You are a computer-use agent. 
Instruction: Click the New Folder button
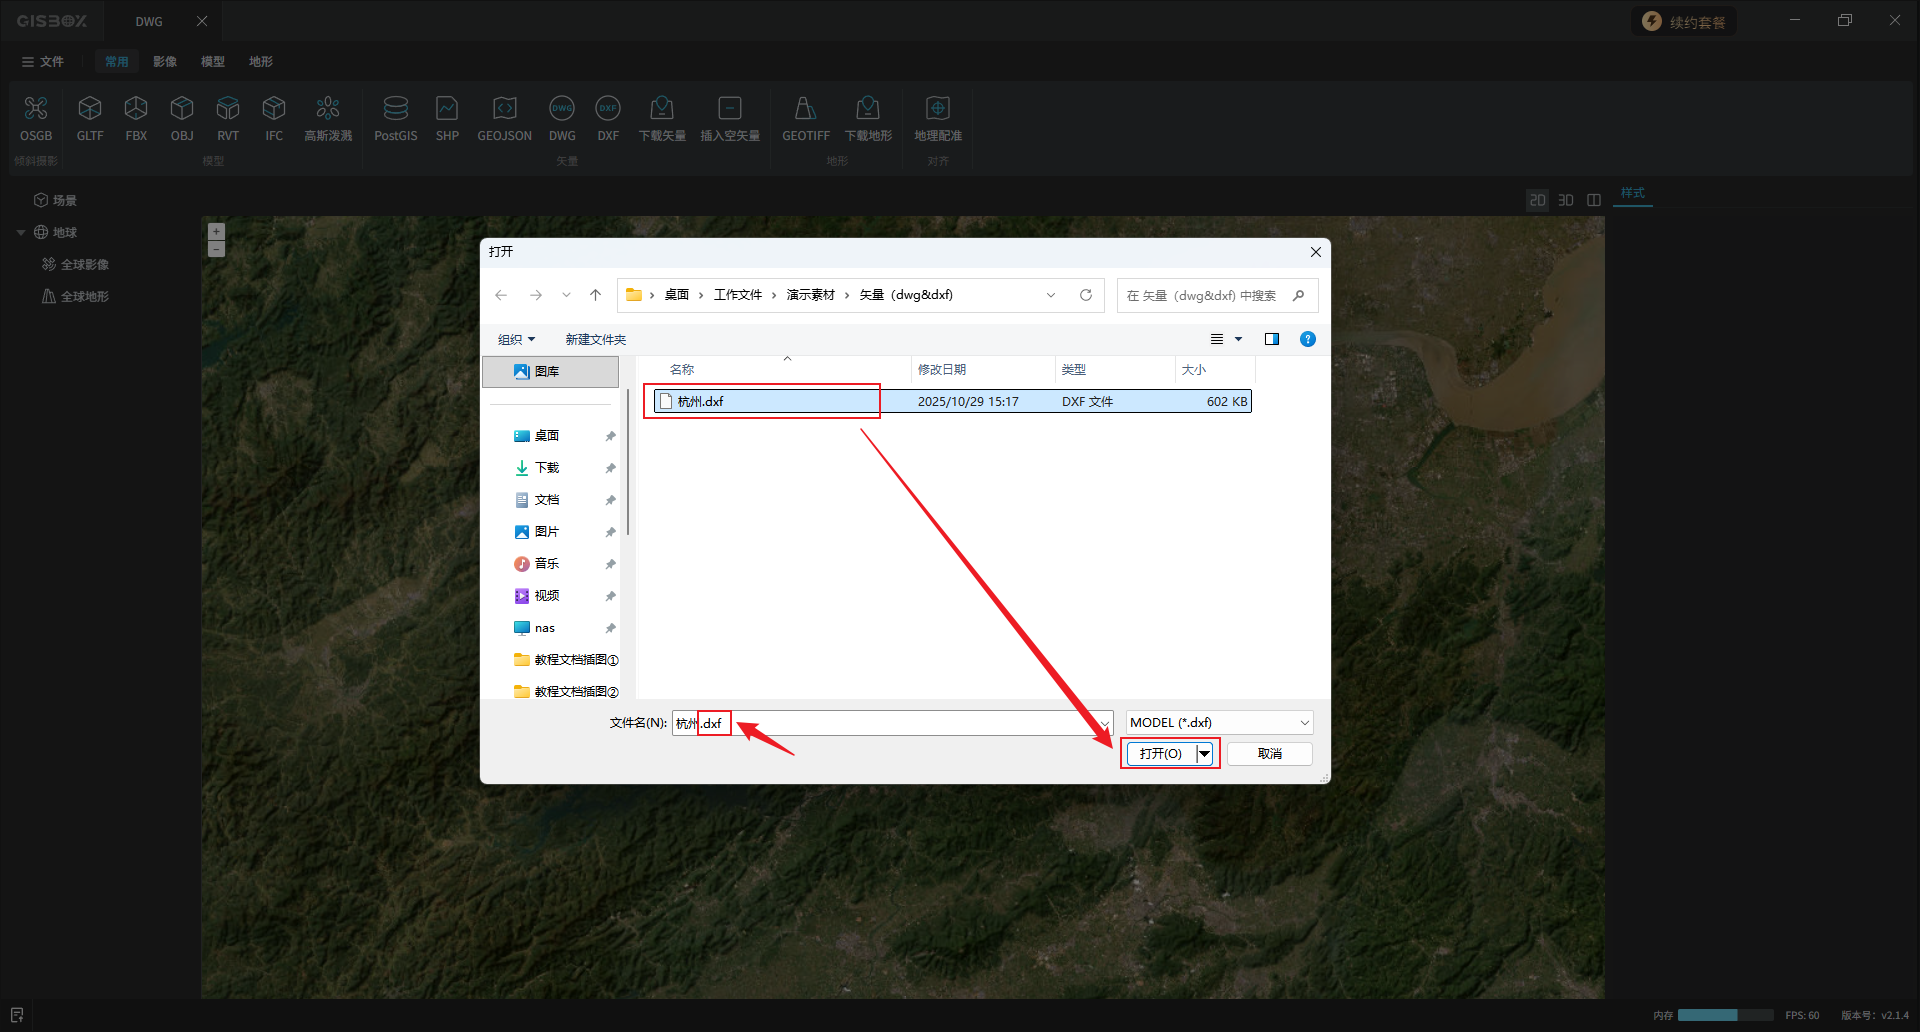click(x=595, y=340)
